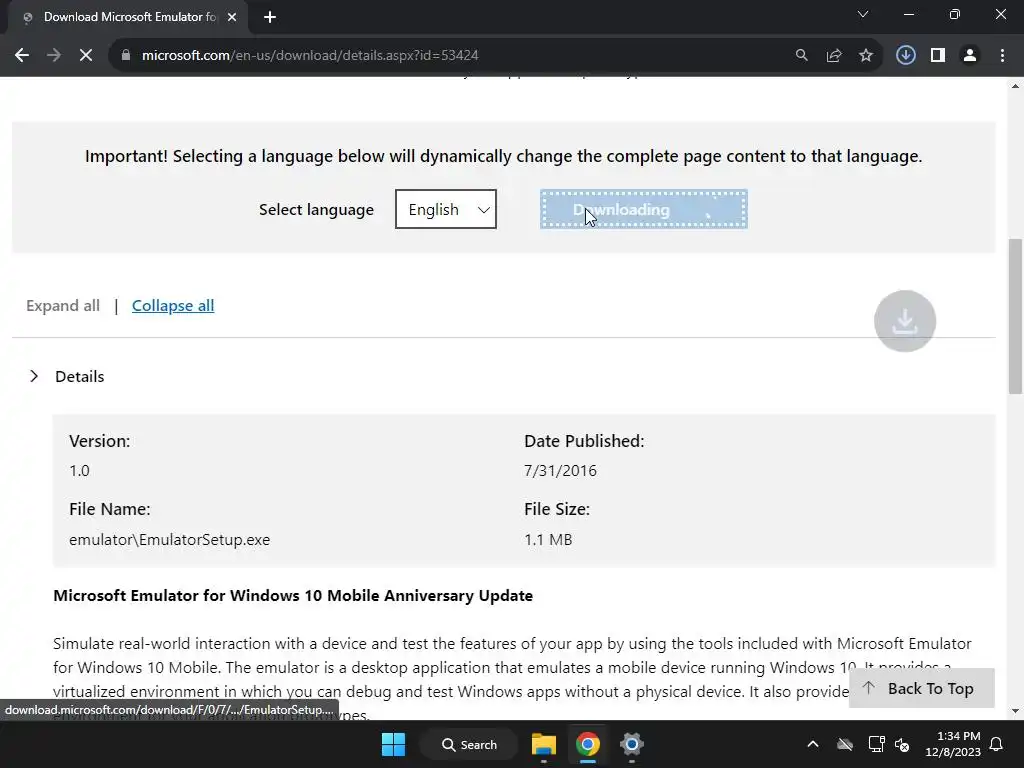The width and height of the screenshot is (1024, 768).
Task: Collapse the Details section chevron
Action: click(34, 376)
